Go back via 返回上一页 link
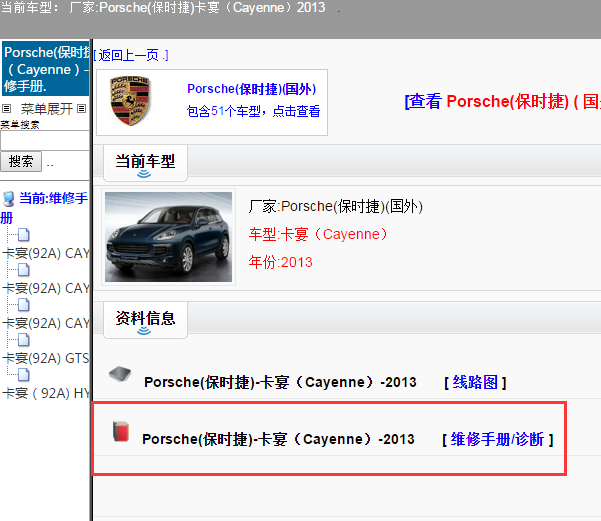Image resolution: width=601 pixels, height=521 pixels. tap(131, 56)
